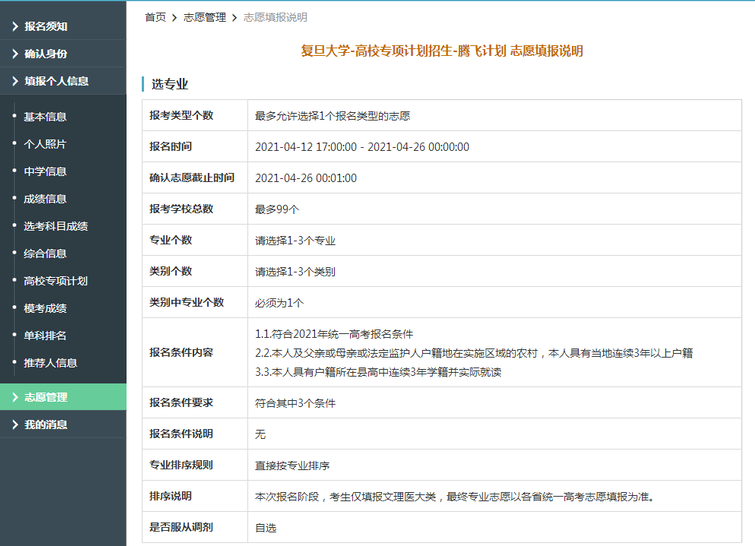
Task: Click the 报考类型个数 row label
Action: (181, 115)
